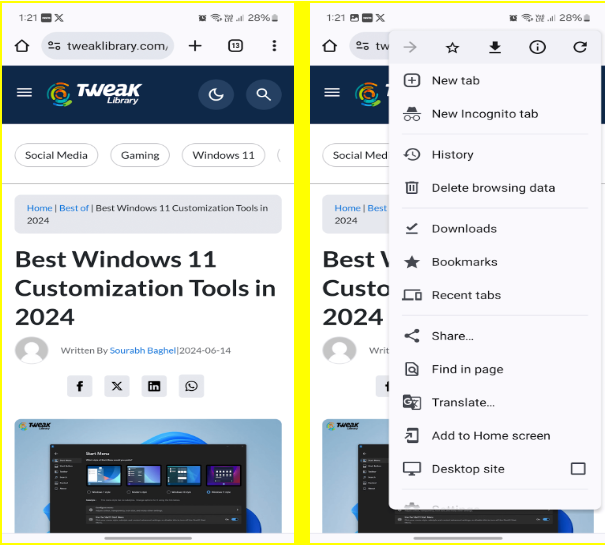Select Desktop site menu item
605x545 pixels.
click(x=495, y=469)
